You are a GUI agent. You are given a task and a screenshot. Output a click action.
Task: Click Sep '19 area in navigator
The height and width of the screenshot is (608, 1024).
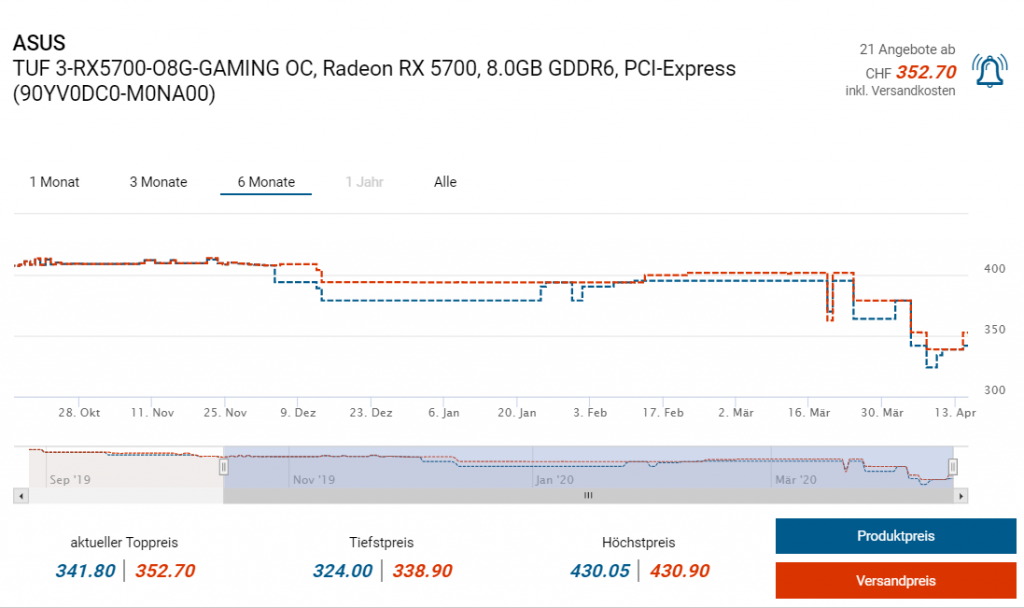pyautogui.click(x=70, y=480)
